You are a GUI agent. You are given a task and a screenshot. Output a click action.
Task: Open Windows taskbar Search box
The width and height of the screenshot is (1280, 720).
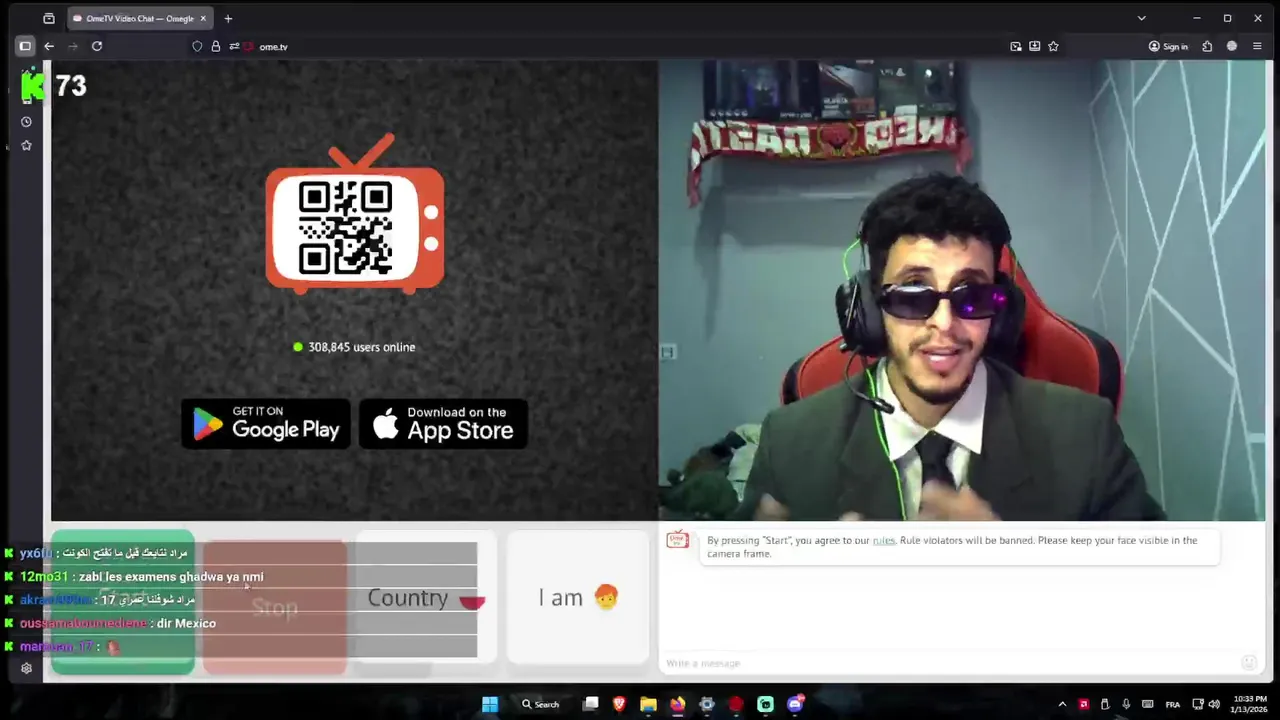541,704
